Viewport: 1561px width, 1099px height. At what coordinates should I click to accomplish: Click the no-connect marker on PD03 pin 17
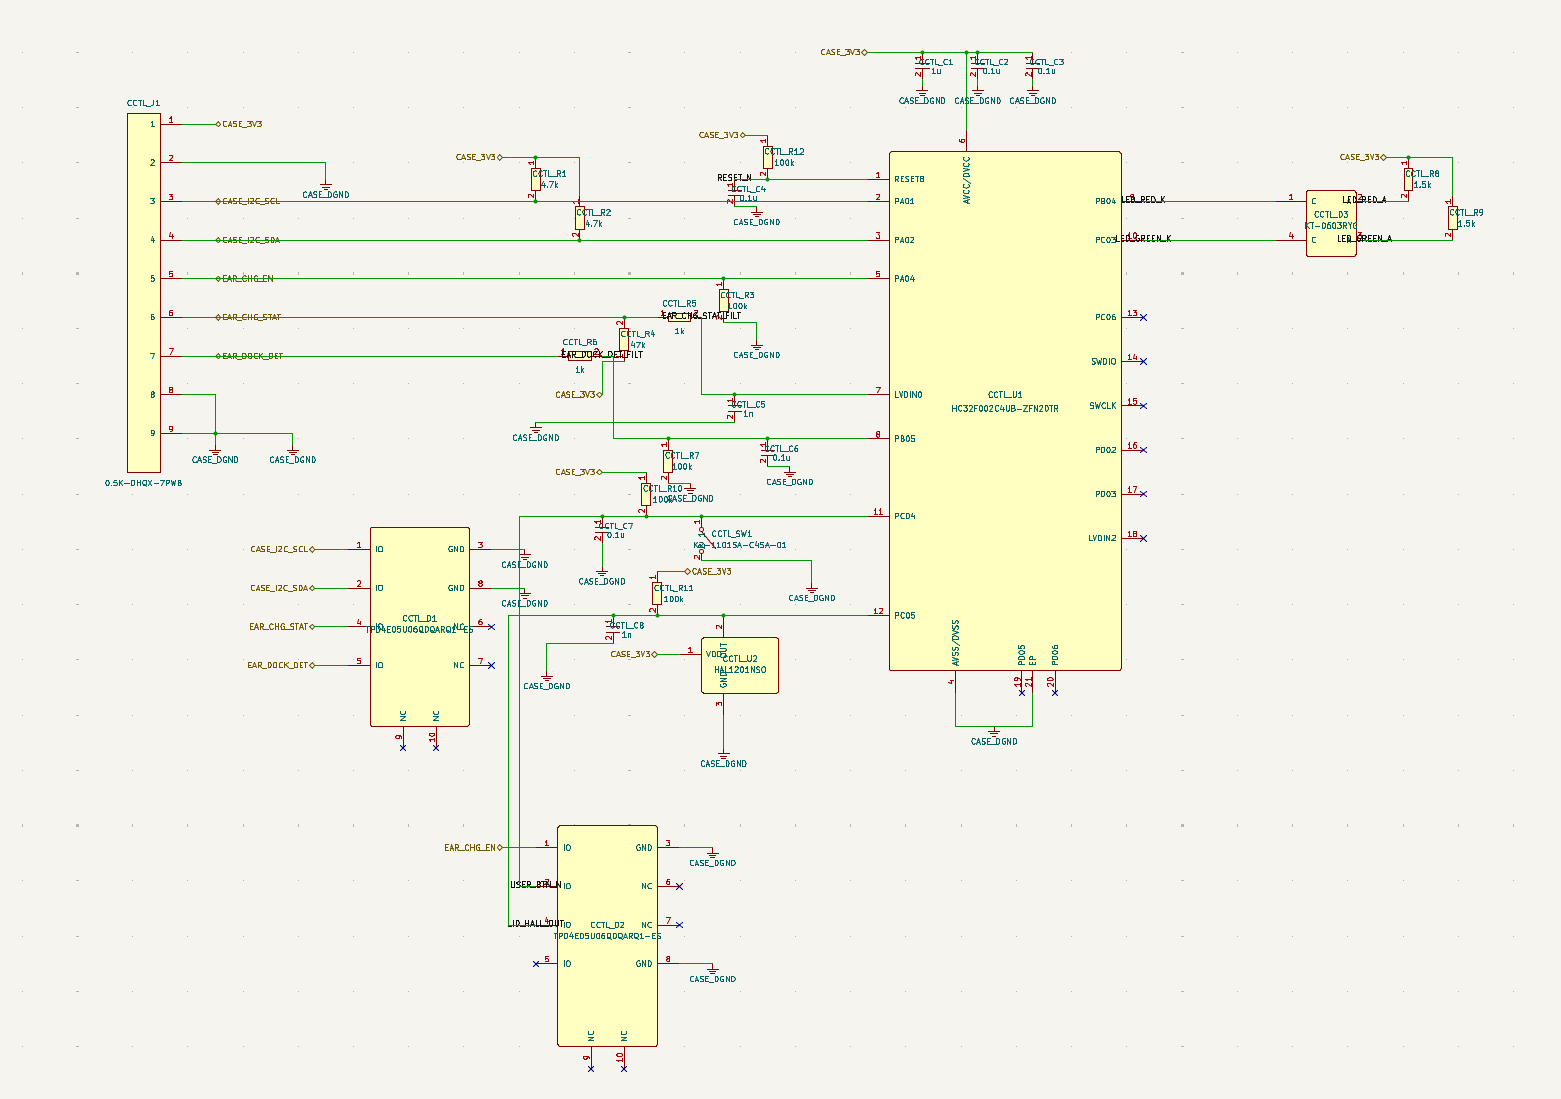click(1144, 494)
